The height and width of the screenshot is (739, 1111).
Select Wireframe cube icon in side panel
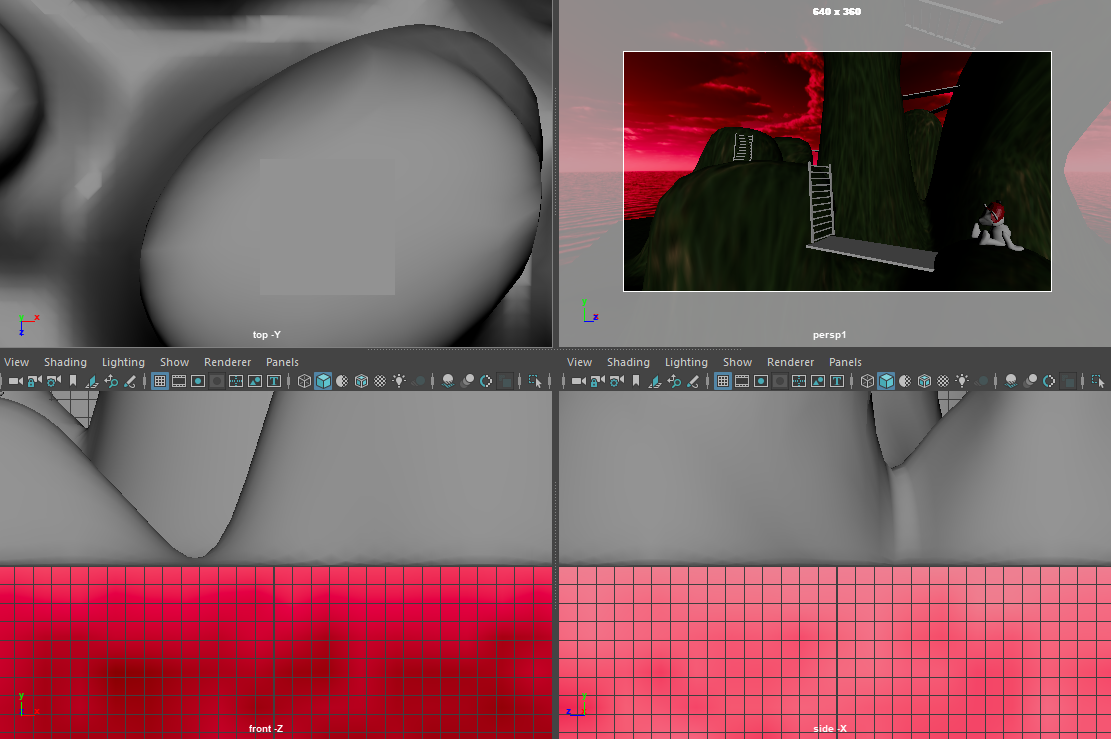pos(867,381)
